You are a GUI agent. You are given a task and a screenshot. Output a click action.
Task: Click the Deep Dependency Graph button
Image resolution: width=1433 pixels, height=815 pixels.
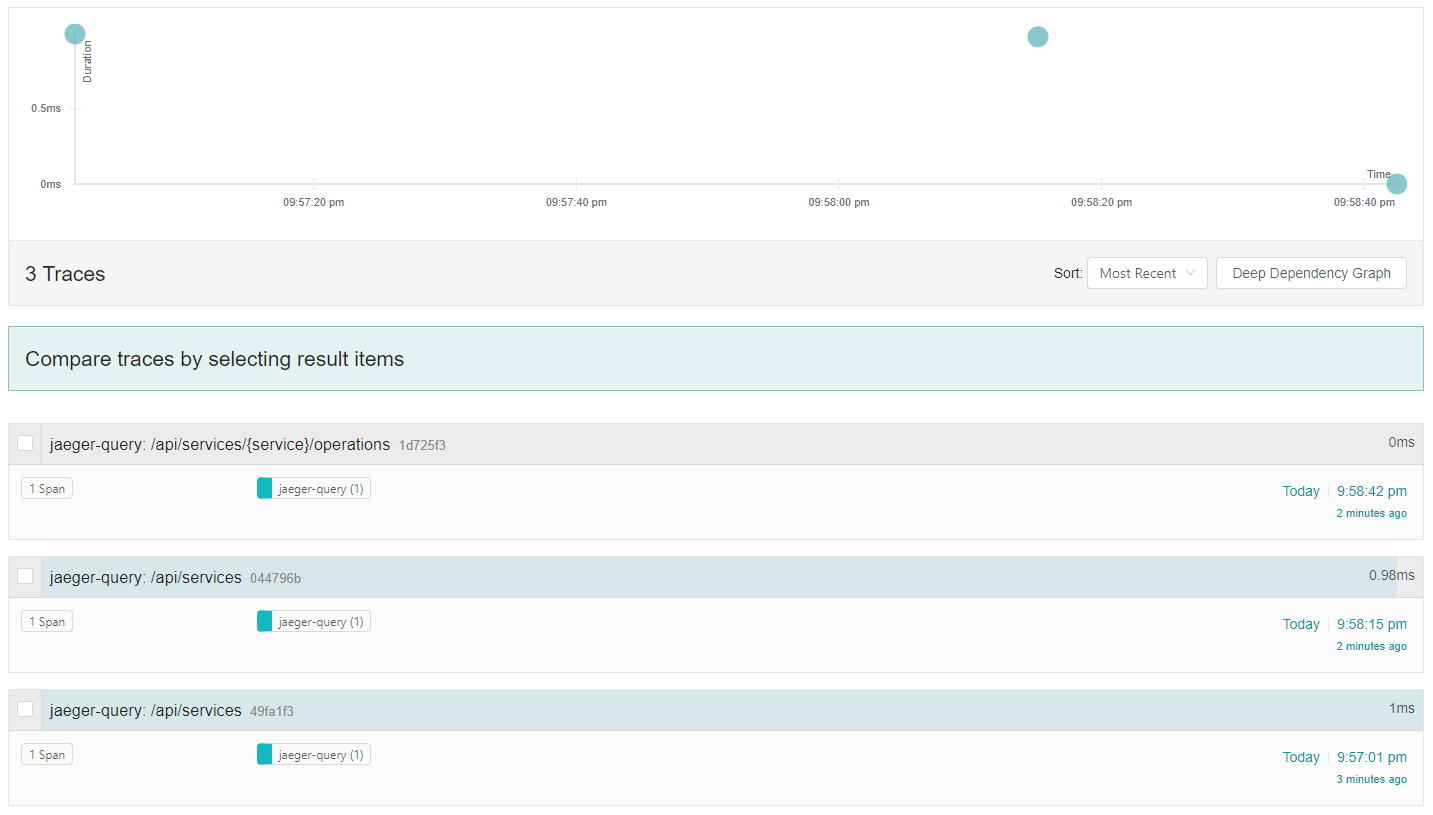coord(1310,273)
